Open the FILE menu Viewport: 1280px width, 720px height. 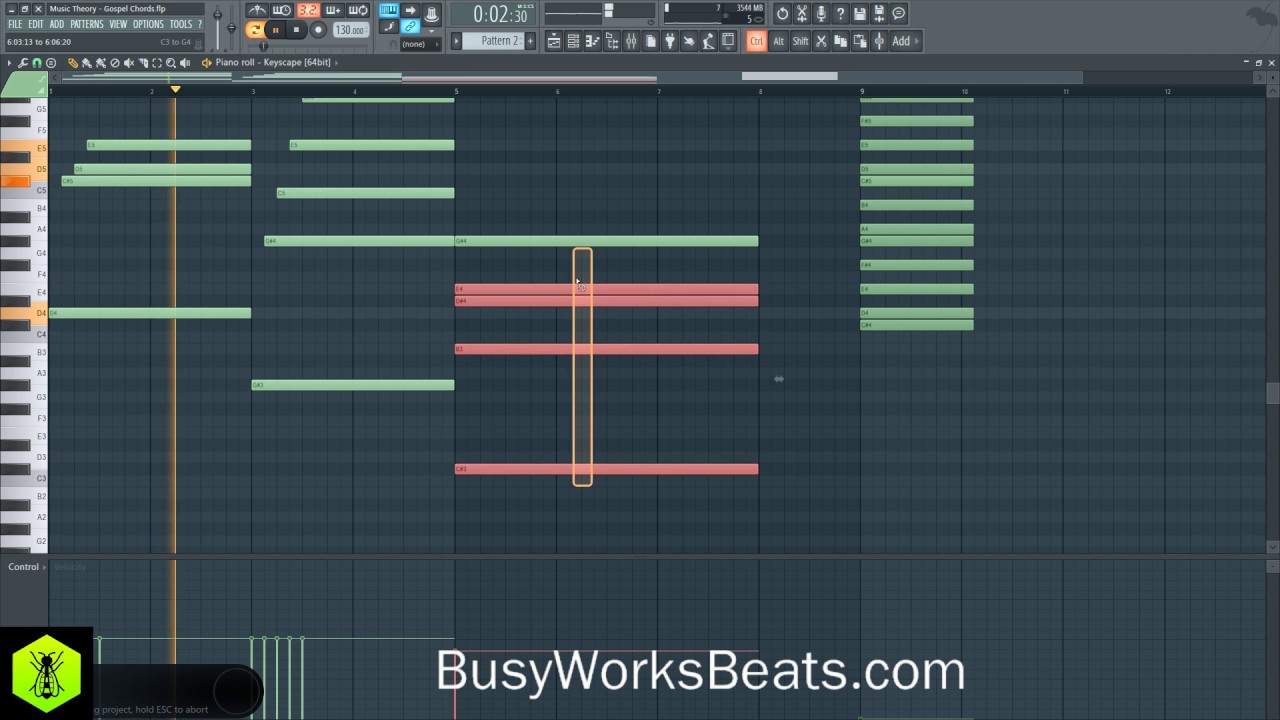(15, 24)
